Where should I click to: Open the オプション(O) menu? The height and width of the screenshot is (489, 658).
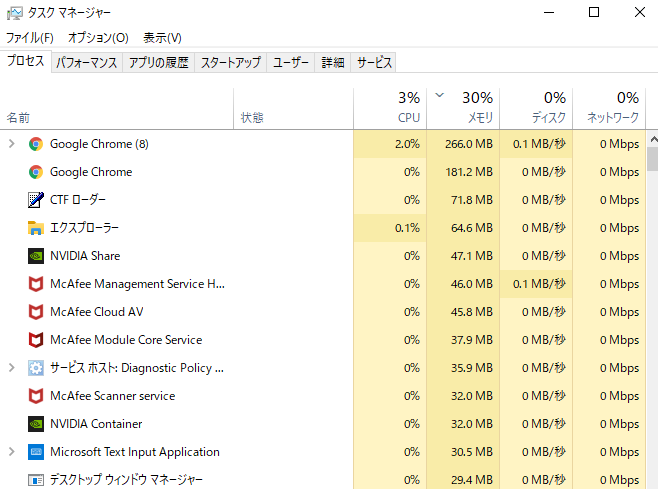pos(98,38)
